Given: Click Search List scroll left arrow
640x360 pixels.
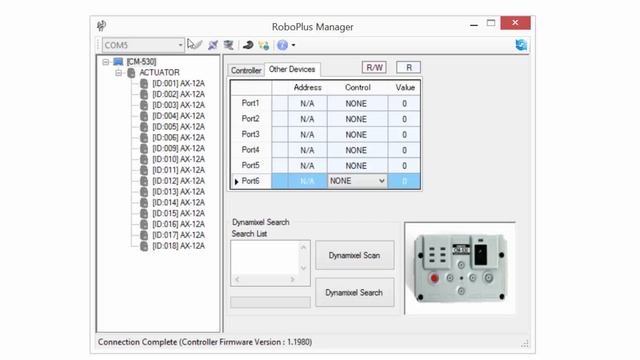Looking at the screenshot, I should pyautogui.click(x=237, y=279).
